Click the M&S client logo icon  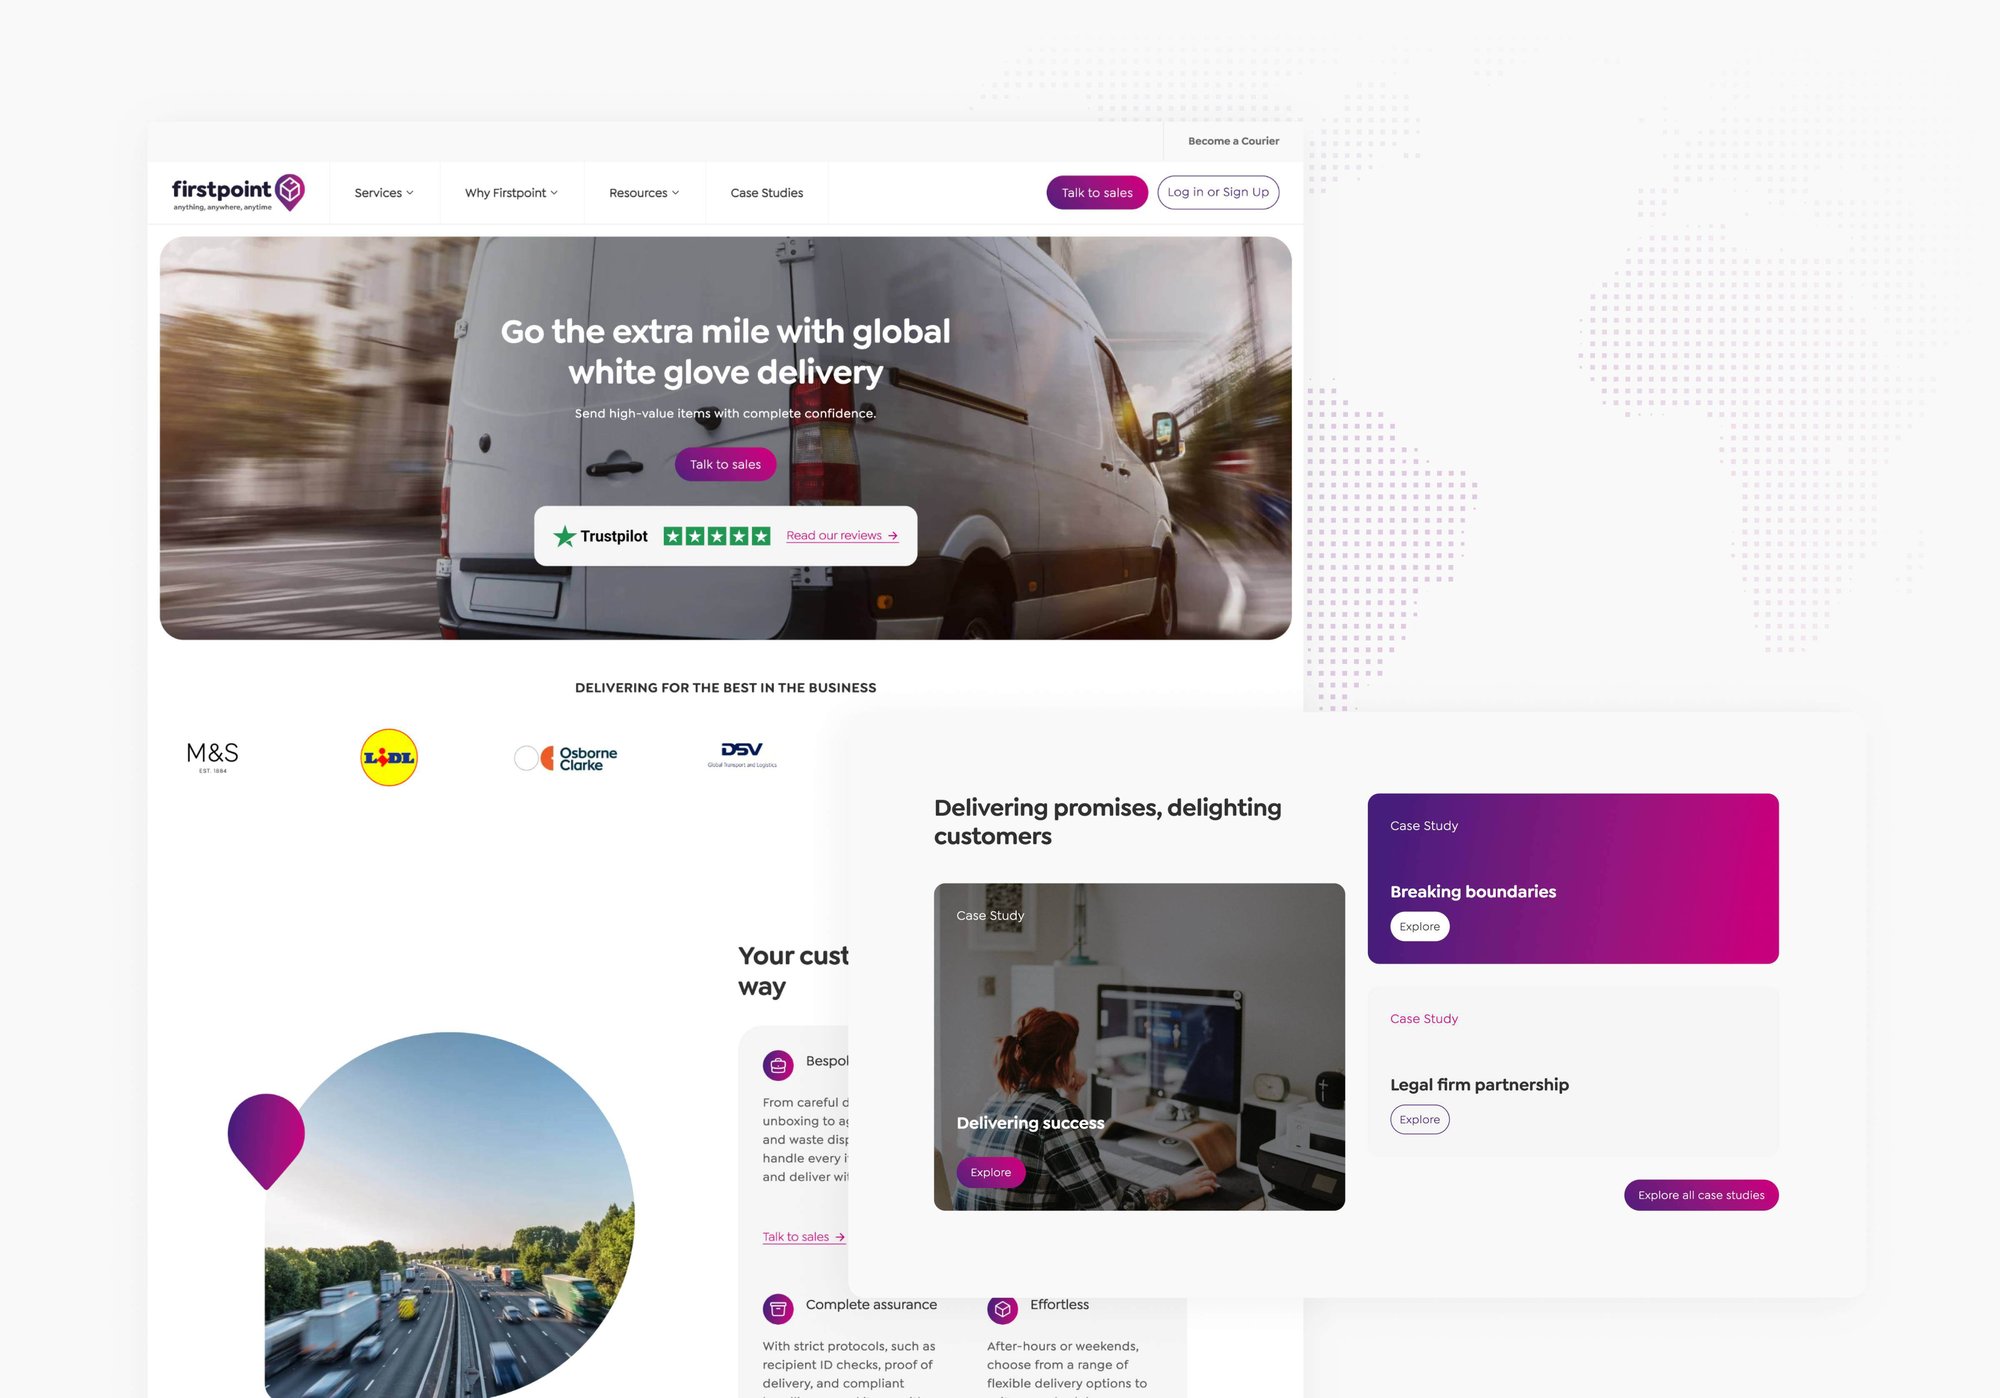pos(211,755)
